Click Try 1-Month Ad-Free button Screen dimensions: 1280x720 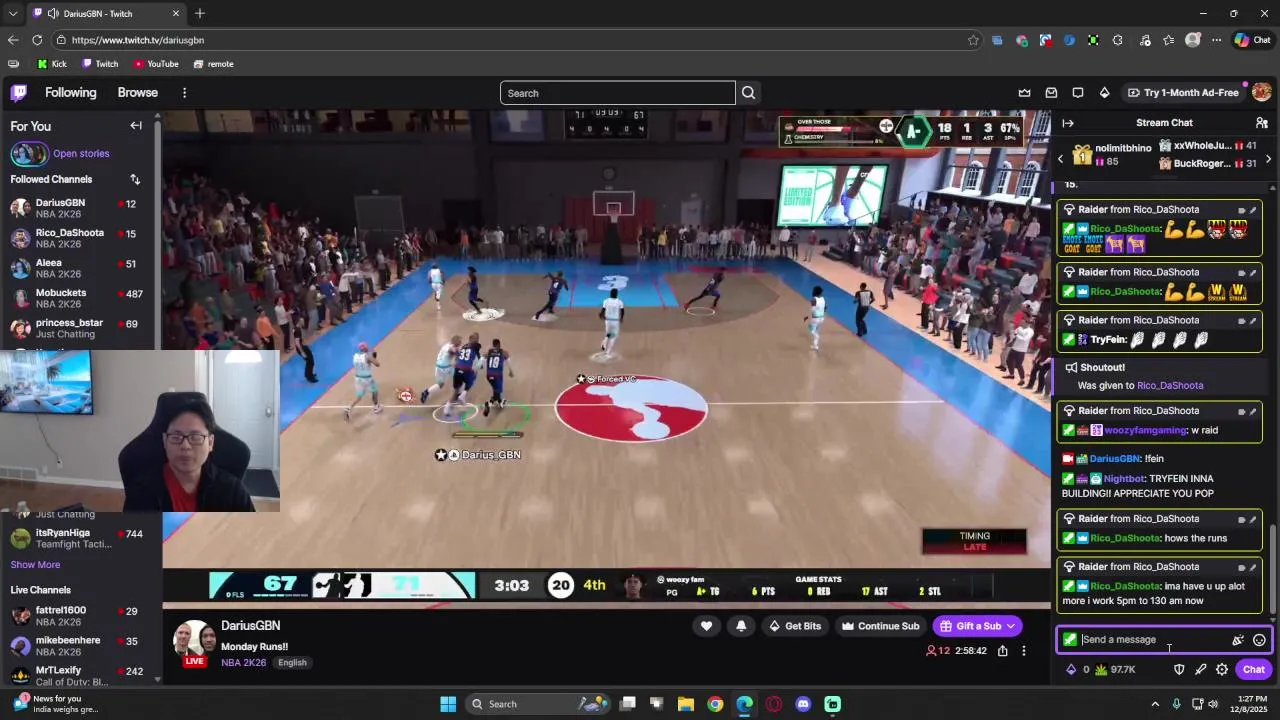1183,93
